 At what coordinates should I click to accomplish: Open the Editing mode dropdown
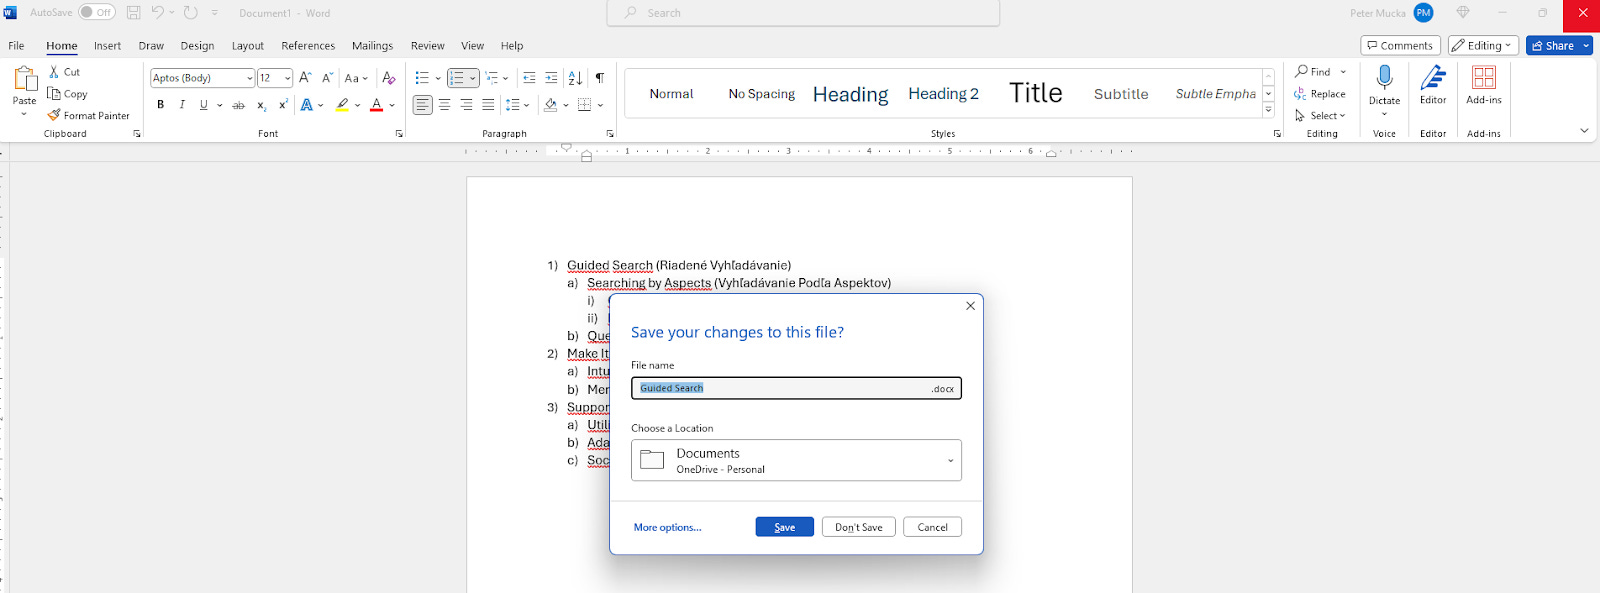point(1483,46)
